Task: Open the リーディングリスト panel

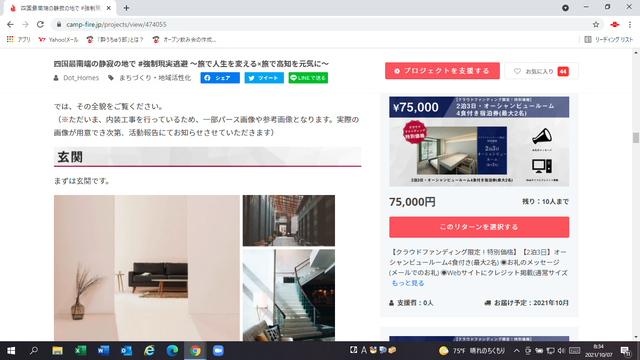Action: [609, 40]
